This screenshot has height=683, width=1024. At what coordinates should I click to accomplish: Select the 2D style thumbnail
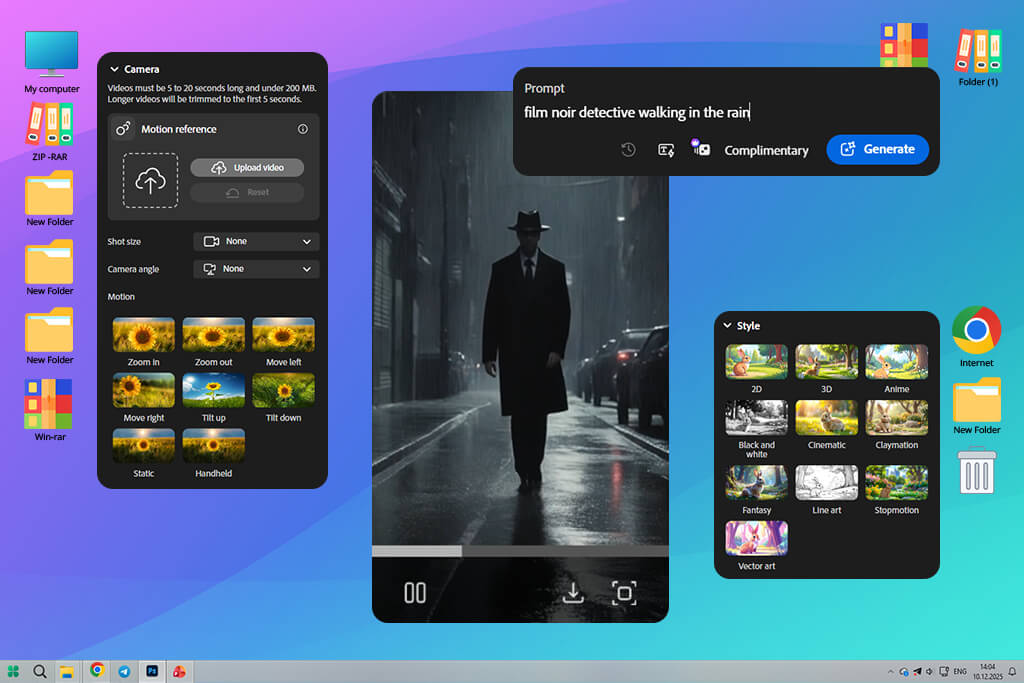coord(756,362)
